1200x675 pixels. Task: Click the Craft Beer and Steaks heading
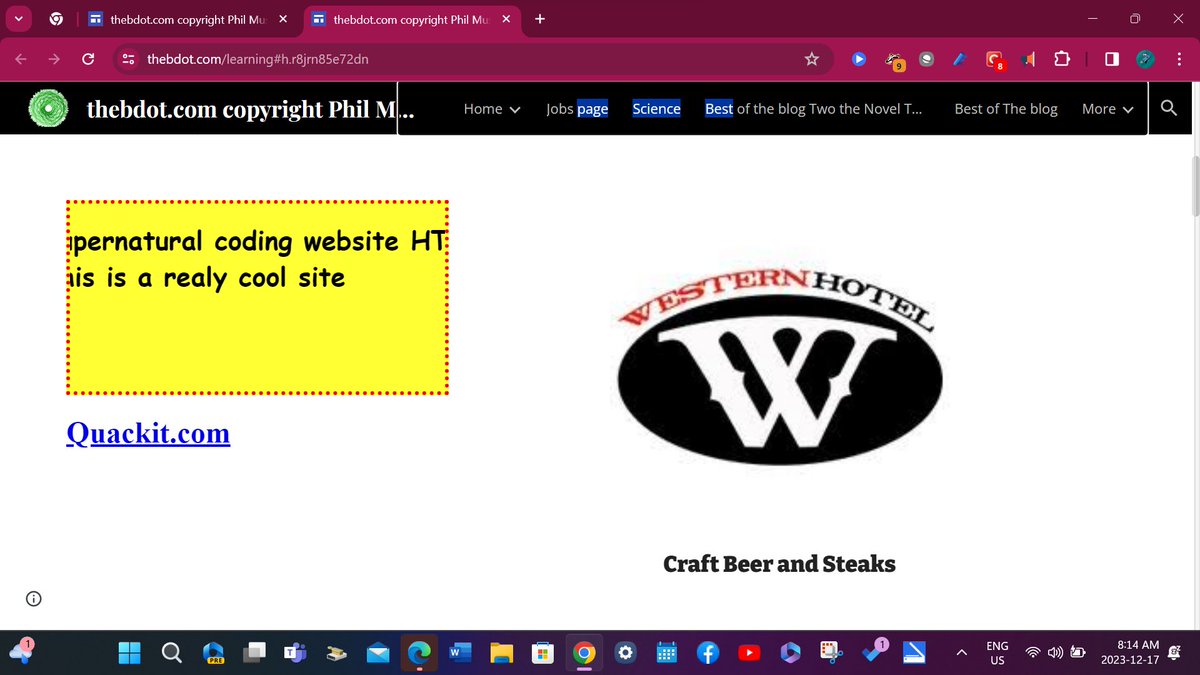[x=779, y=564]
